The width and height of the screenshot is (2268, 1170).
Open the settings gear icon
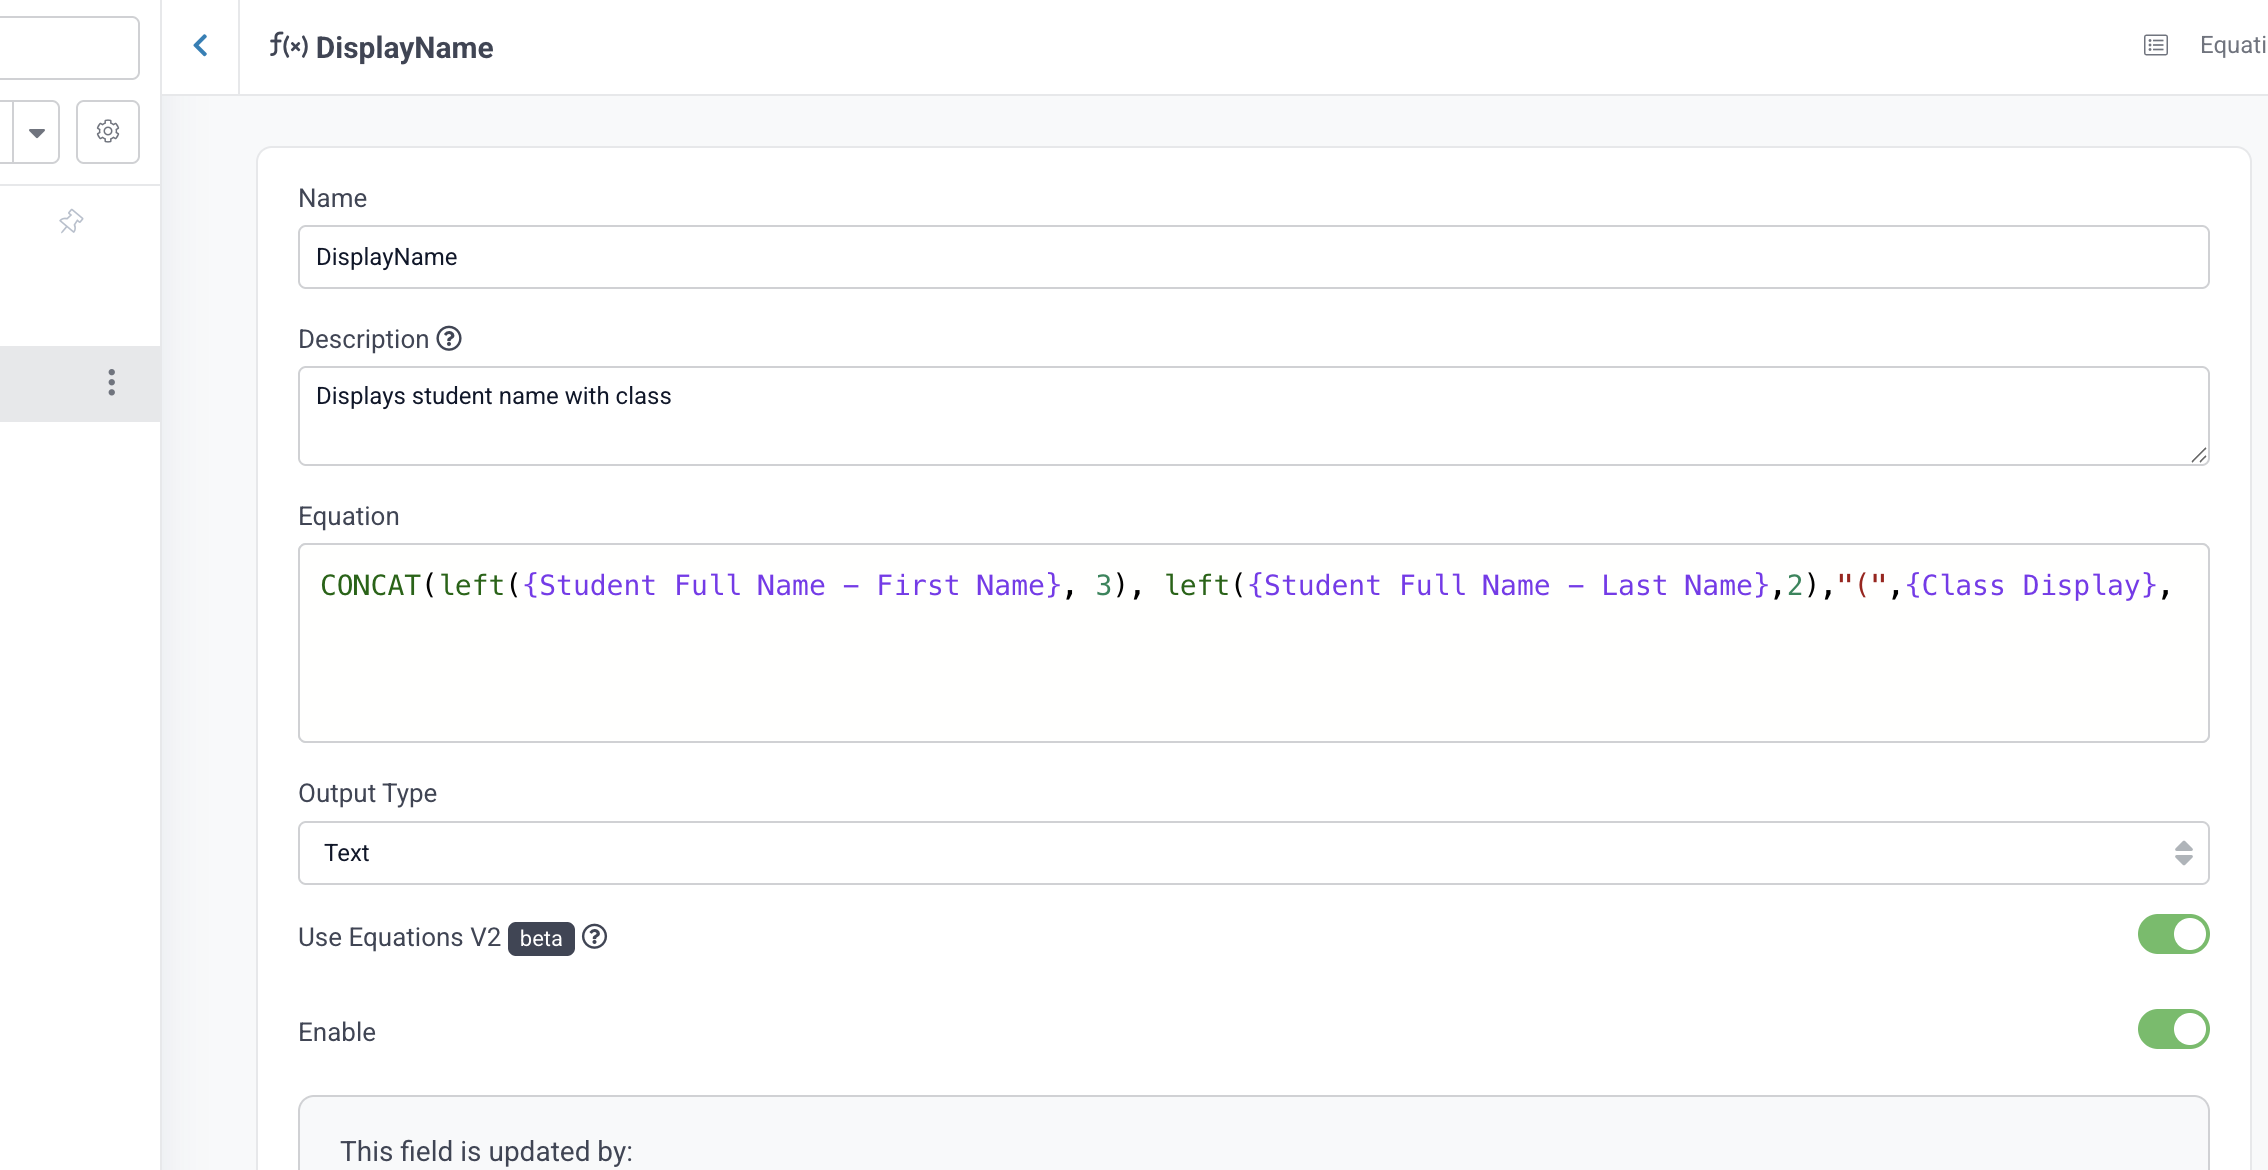tap(108, 131)
